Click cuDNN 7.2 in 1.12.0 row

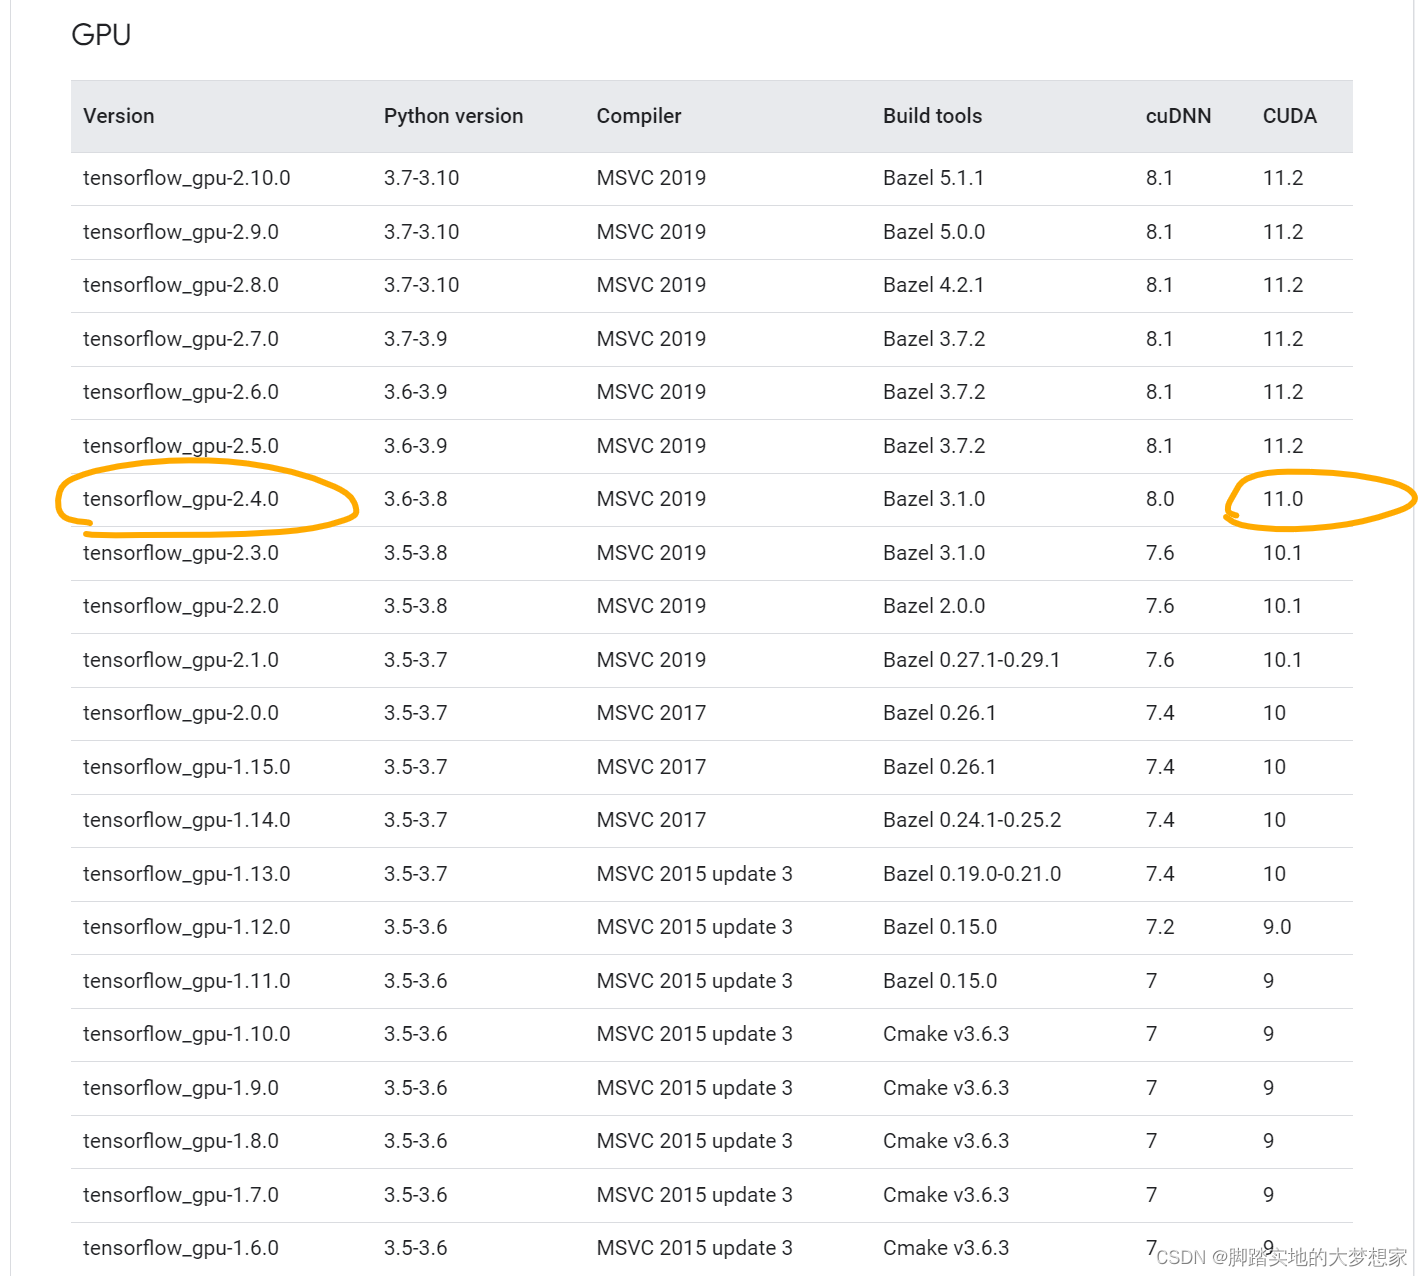[1160, 927]
